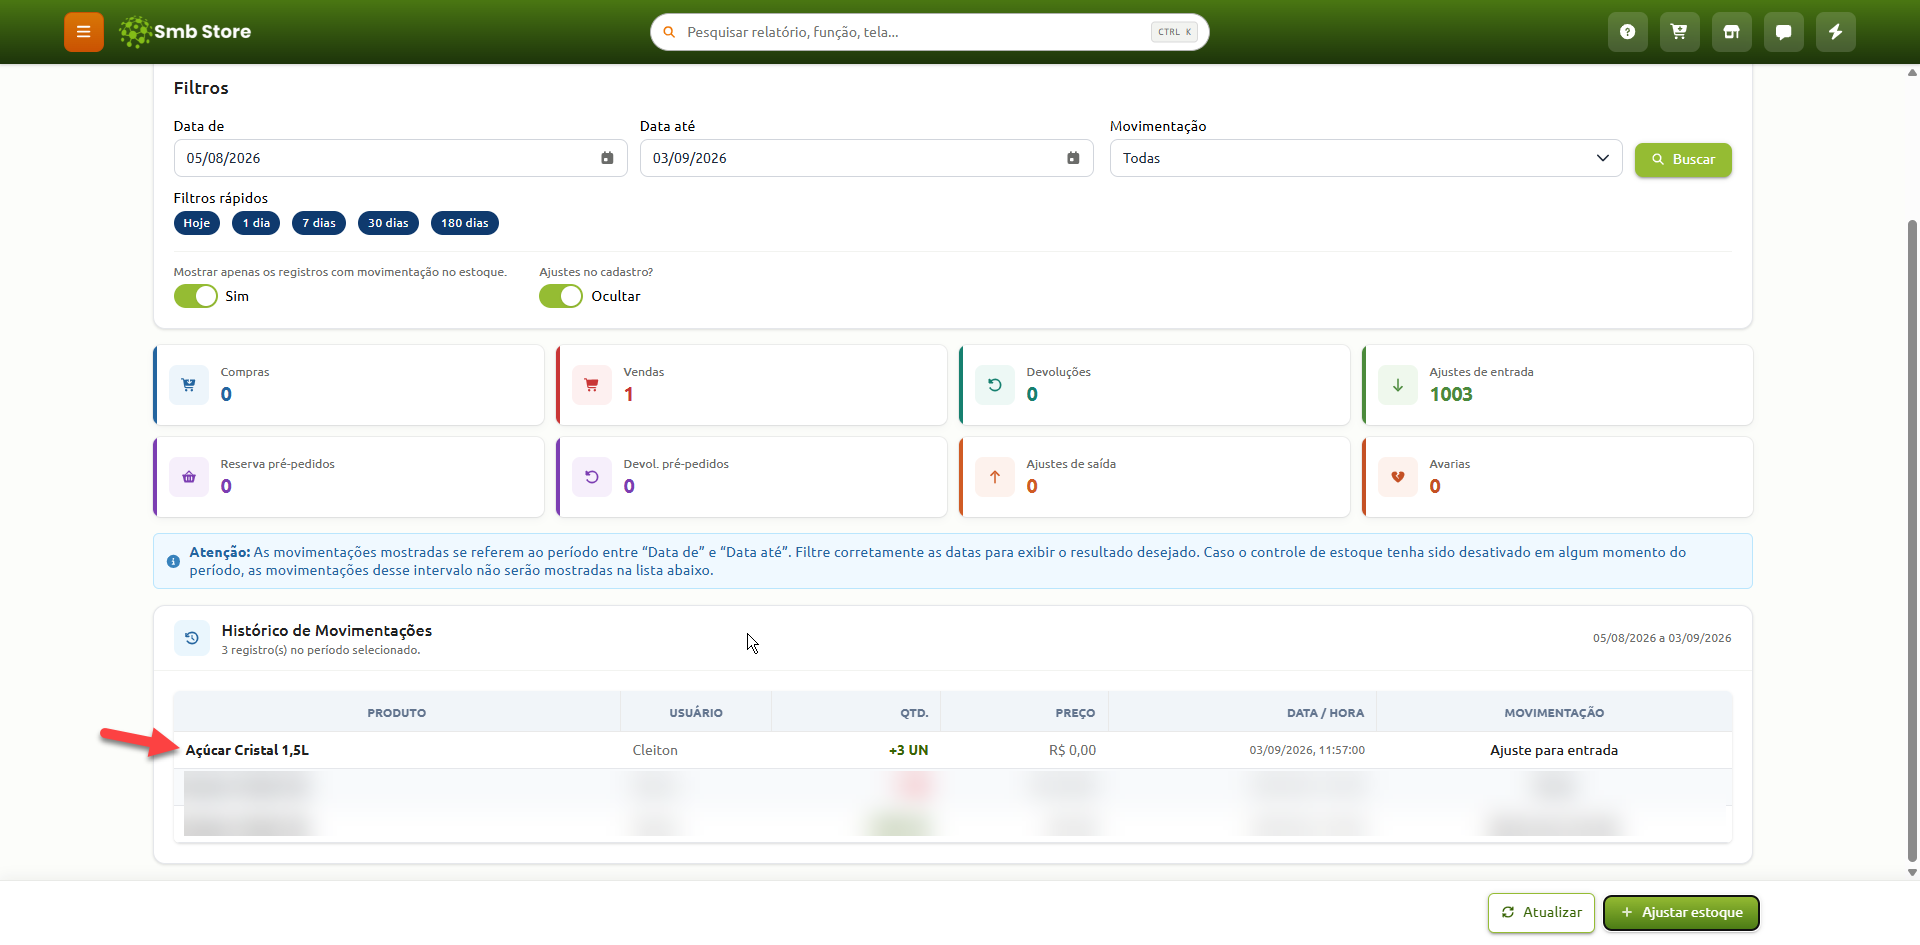The image size is (1920, 945).
Task: Click the page vertical scrollbar
Action: pyautogui.click(x=1912, y=540)
